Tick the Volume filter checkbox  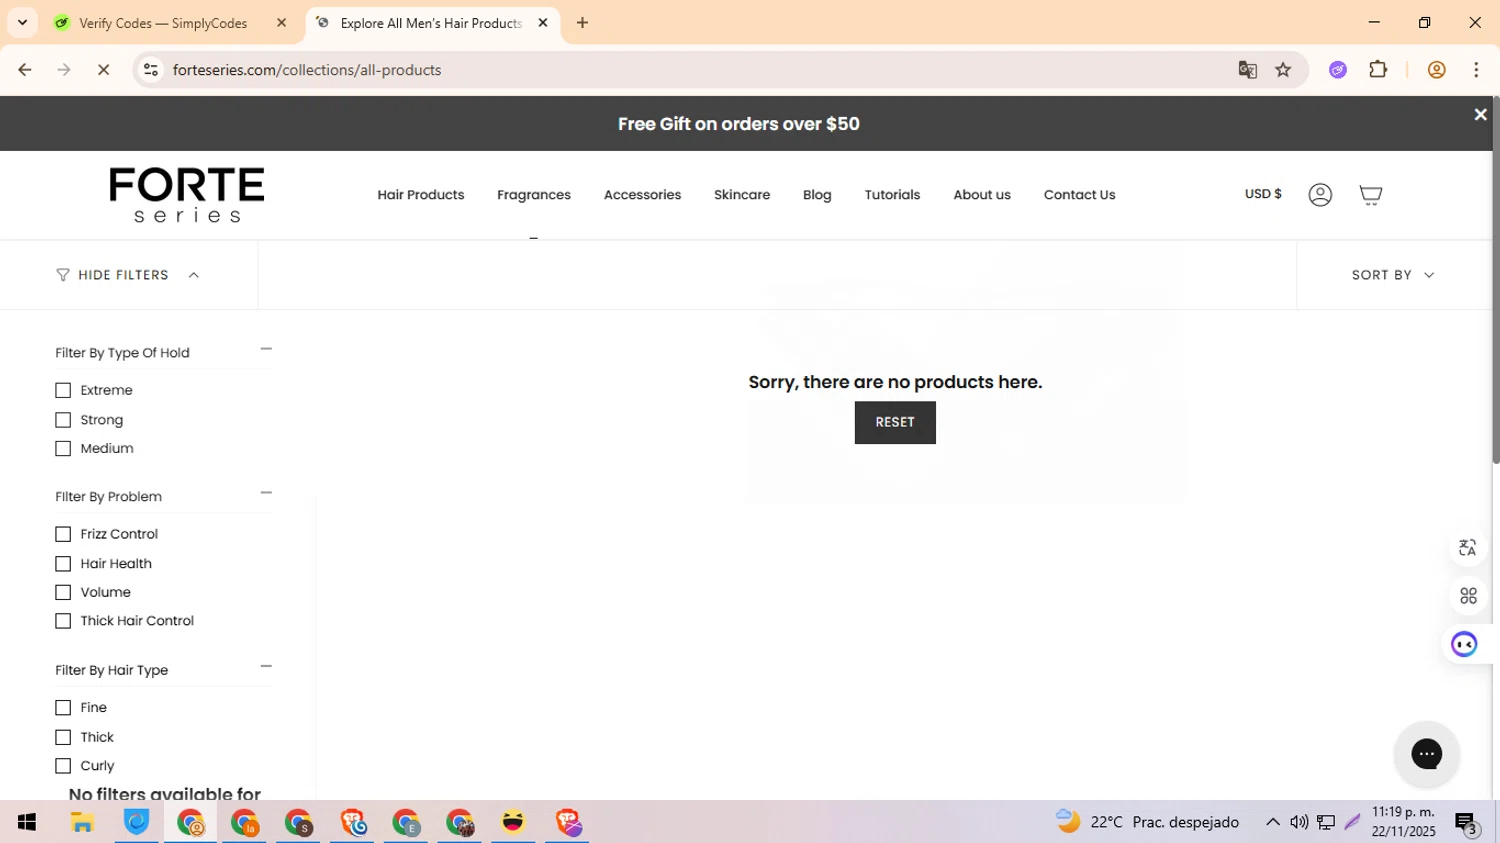(x=63, y=593)
